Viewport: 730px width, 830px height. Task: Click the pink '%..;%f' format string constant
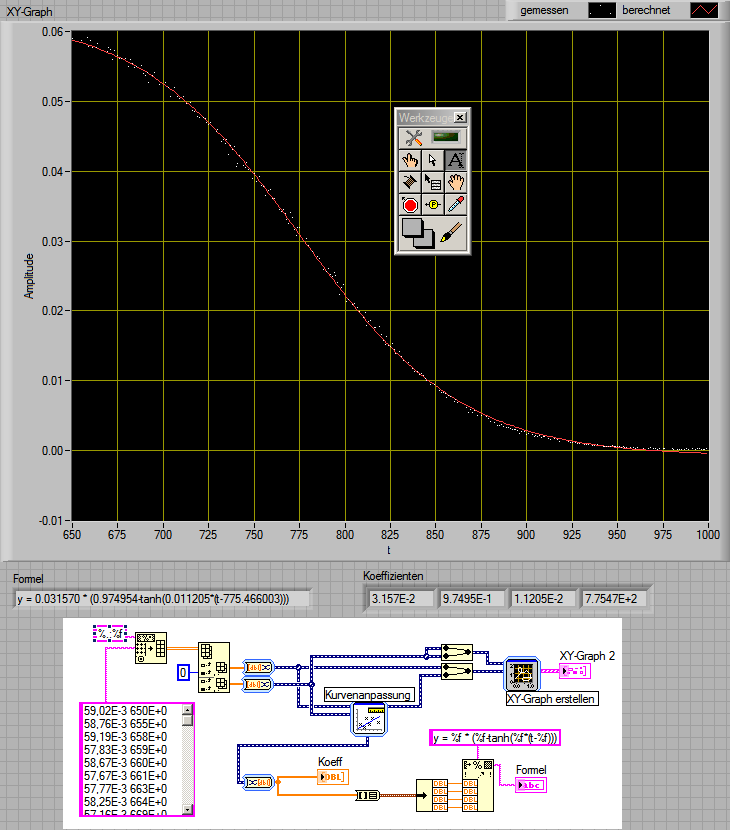110,633
